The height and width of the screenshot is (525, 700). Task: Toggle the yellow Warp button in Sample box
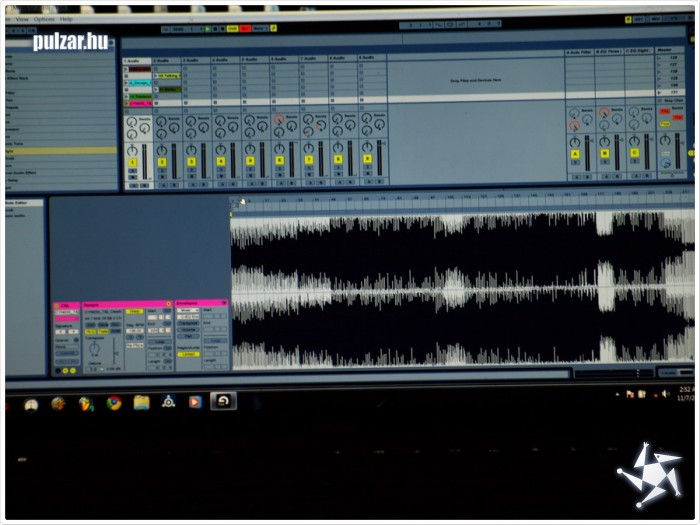point(134,312)
